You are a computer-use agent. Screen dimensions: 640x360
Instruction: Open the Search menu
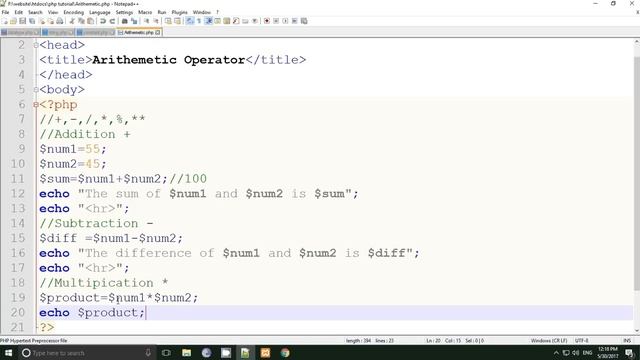tap(35, 12)
